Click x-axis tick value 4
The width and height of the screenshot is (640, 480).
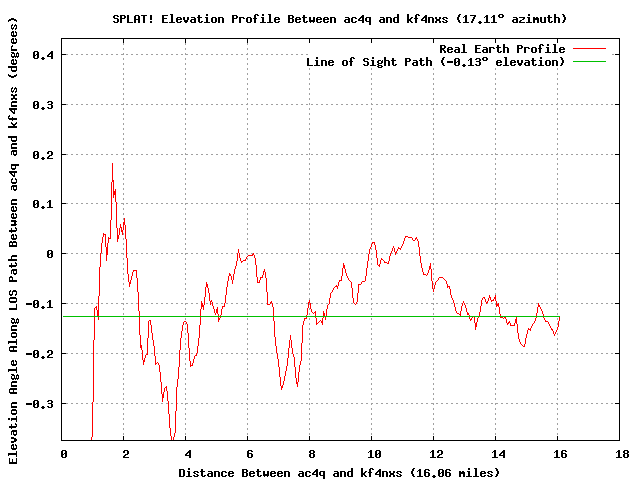pyautogui.click(x=188, y=454)
